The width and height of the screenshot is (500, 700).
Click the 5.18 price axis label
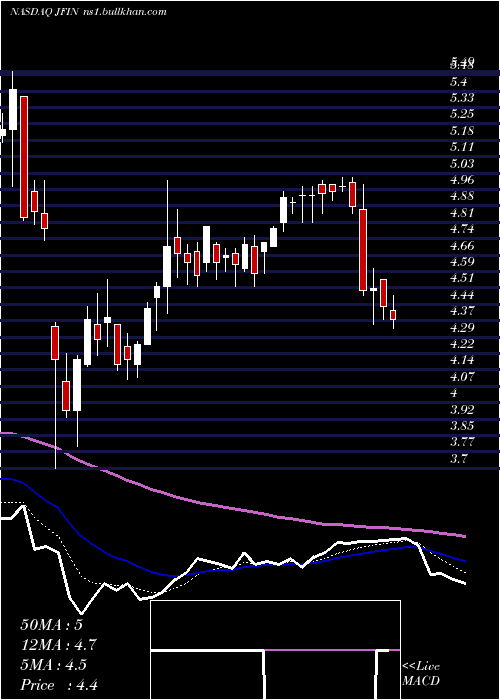[x=462, y=131]
